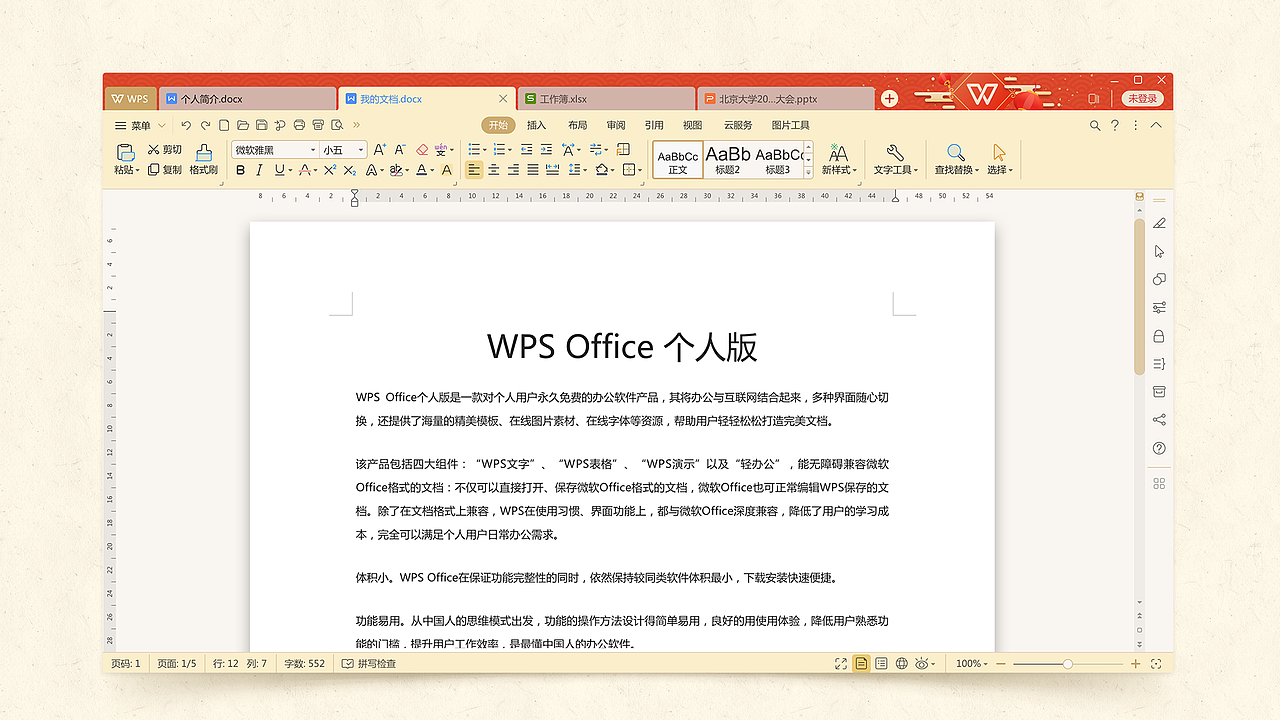Add a new tab with plus button
The height and width of the screenshot is (720, 1280).
(x=889, y=98)
